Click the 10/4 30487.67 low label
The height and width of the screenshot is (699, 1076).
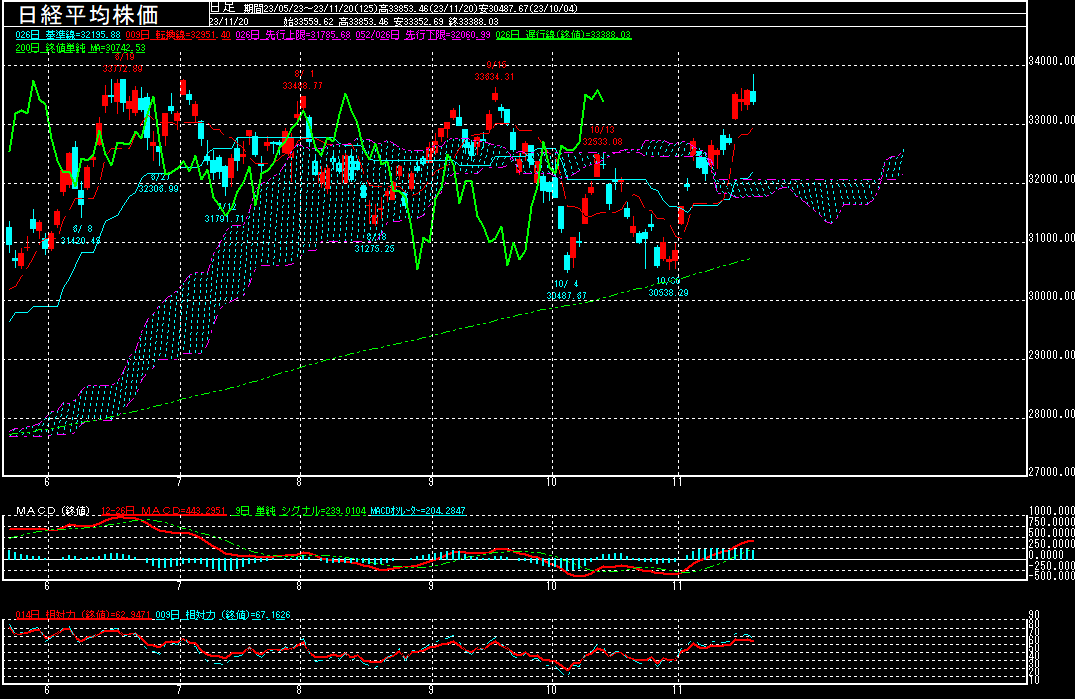(567, 290)
